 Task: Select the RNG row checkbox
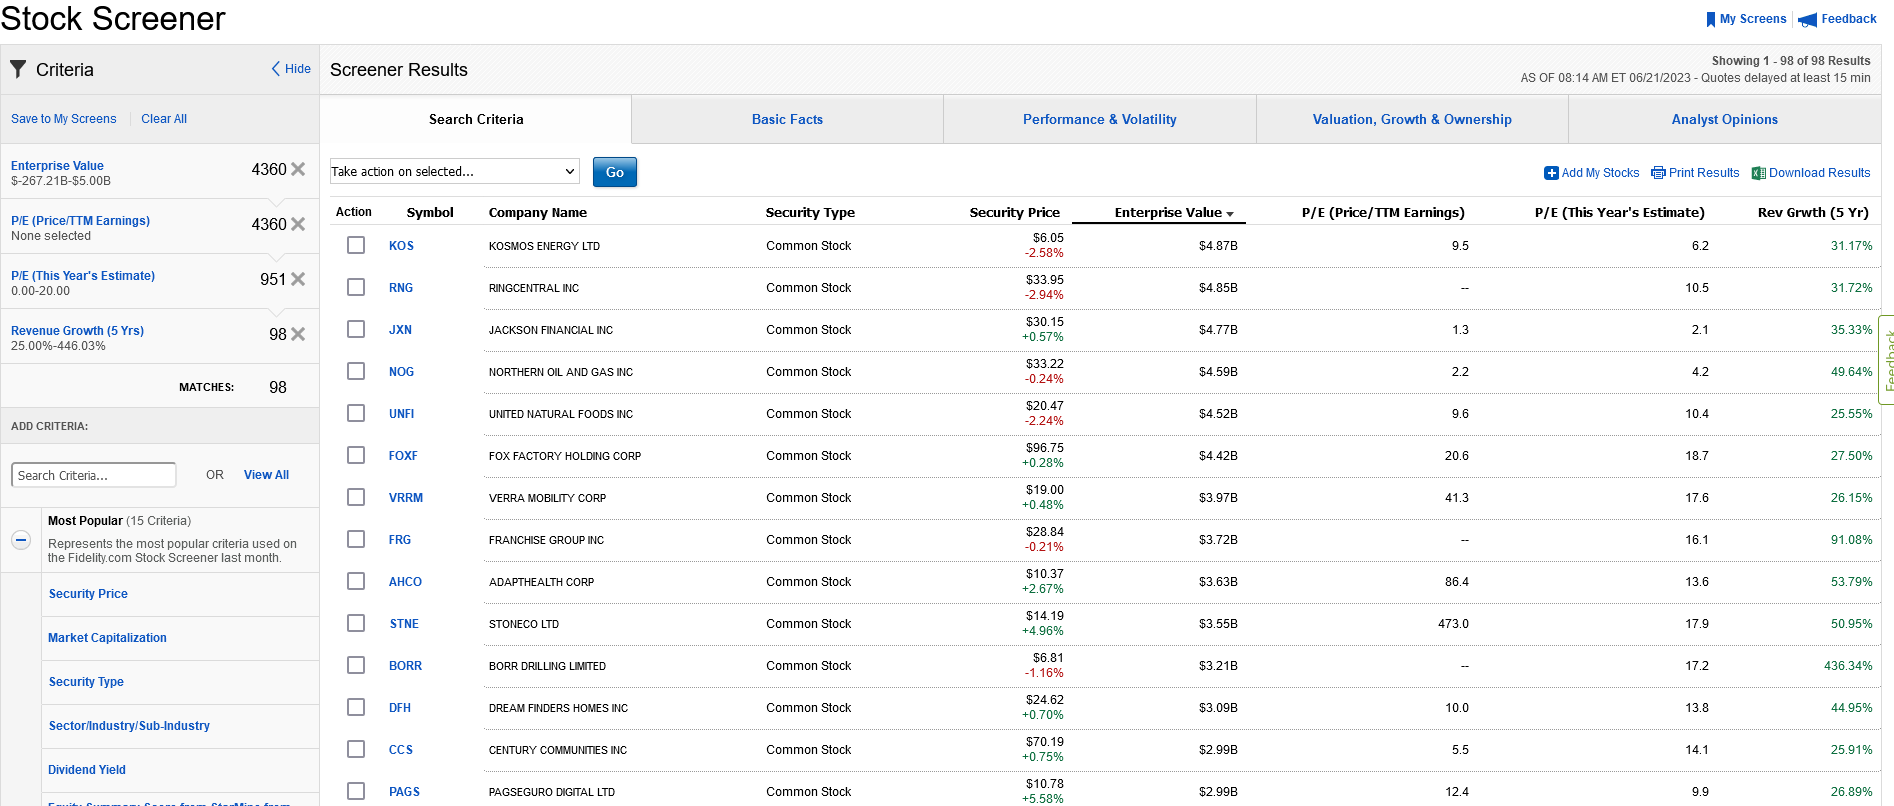click(356, 287)
